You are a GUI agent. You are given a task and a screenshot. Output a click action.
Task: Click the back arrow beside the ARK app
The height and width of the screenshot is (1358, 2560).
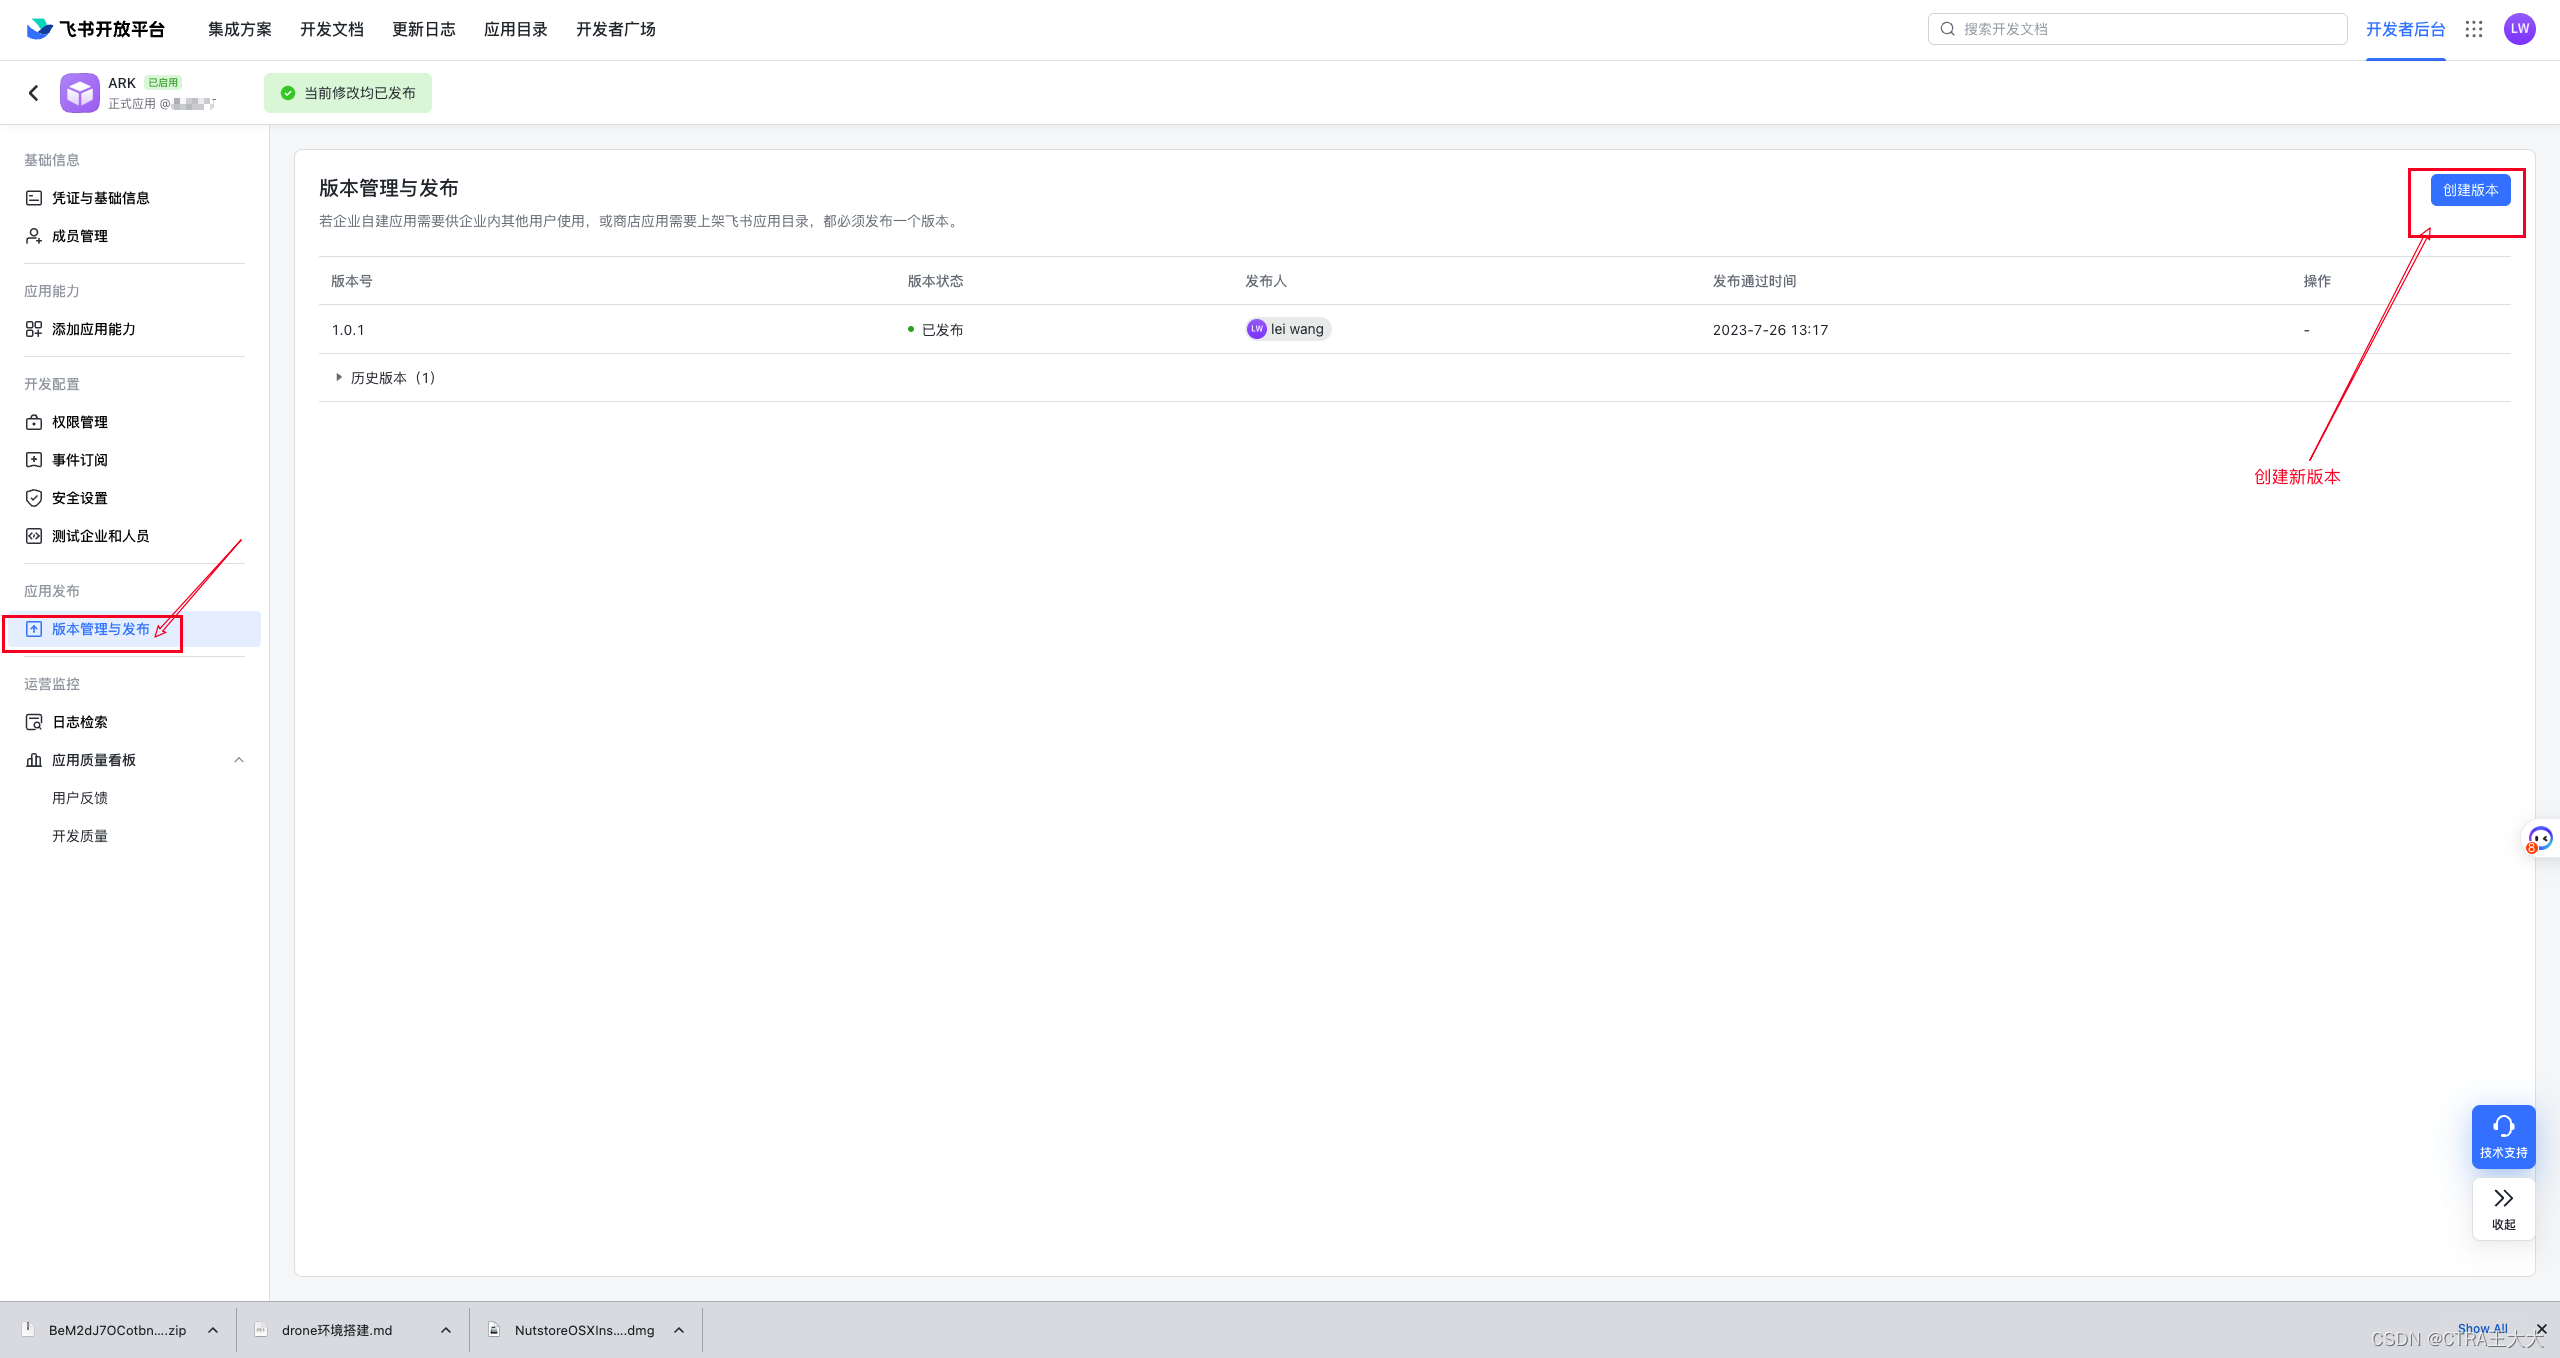coord(34,93)
